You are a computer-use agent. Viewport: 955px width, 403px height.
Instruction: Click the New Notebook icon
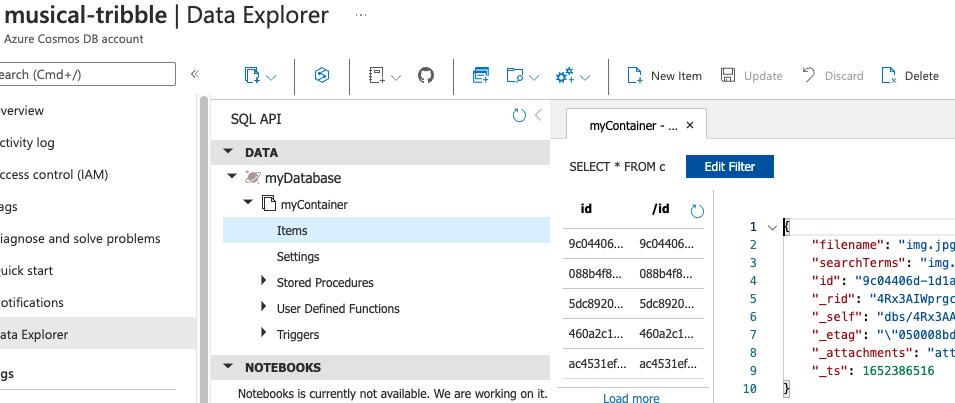tap(377, 75)
